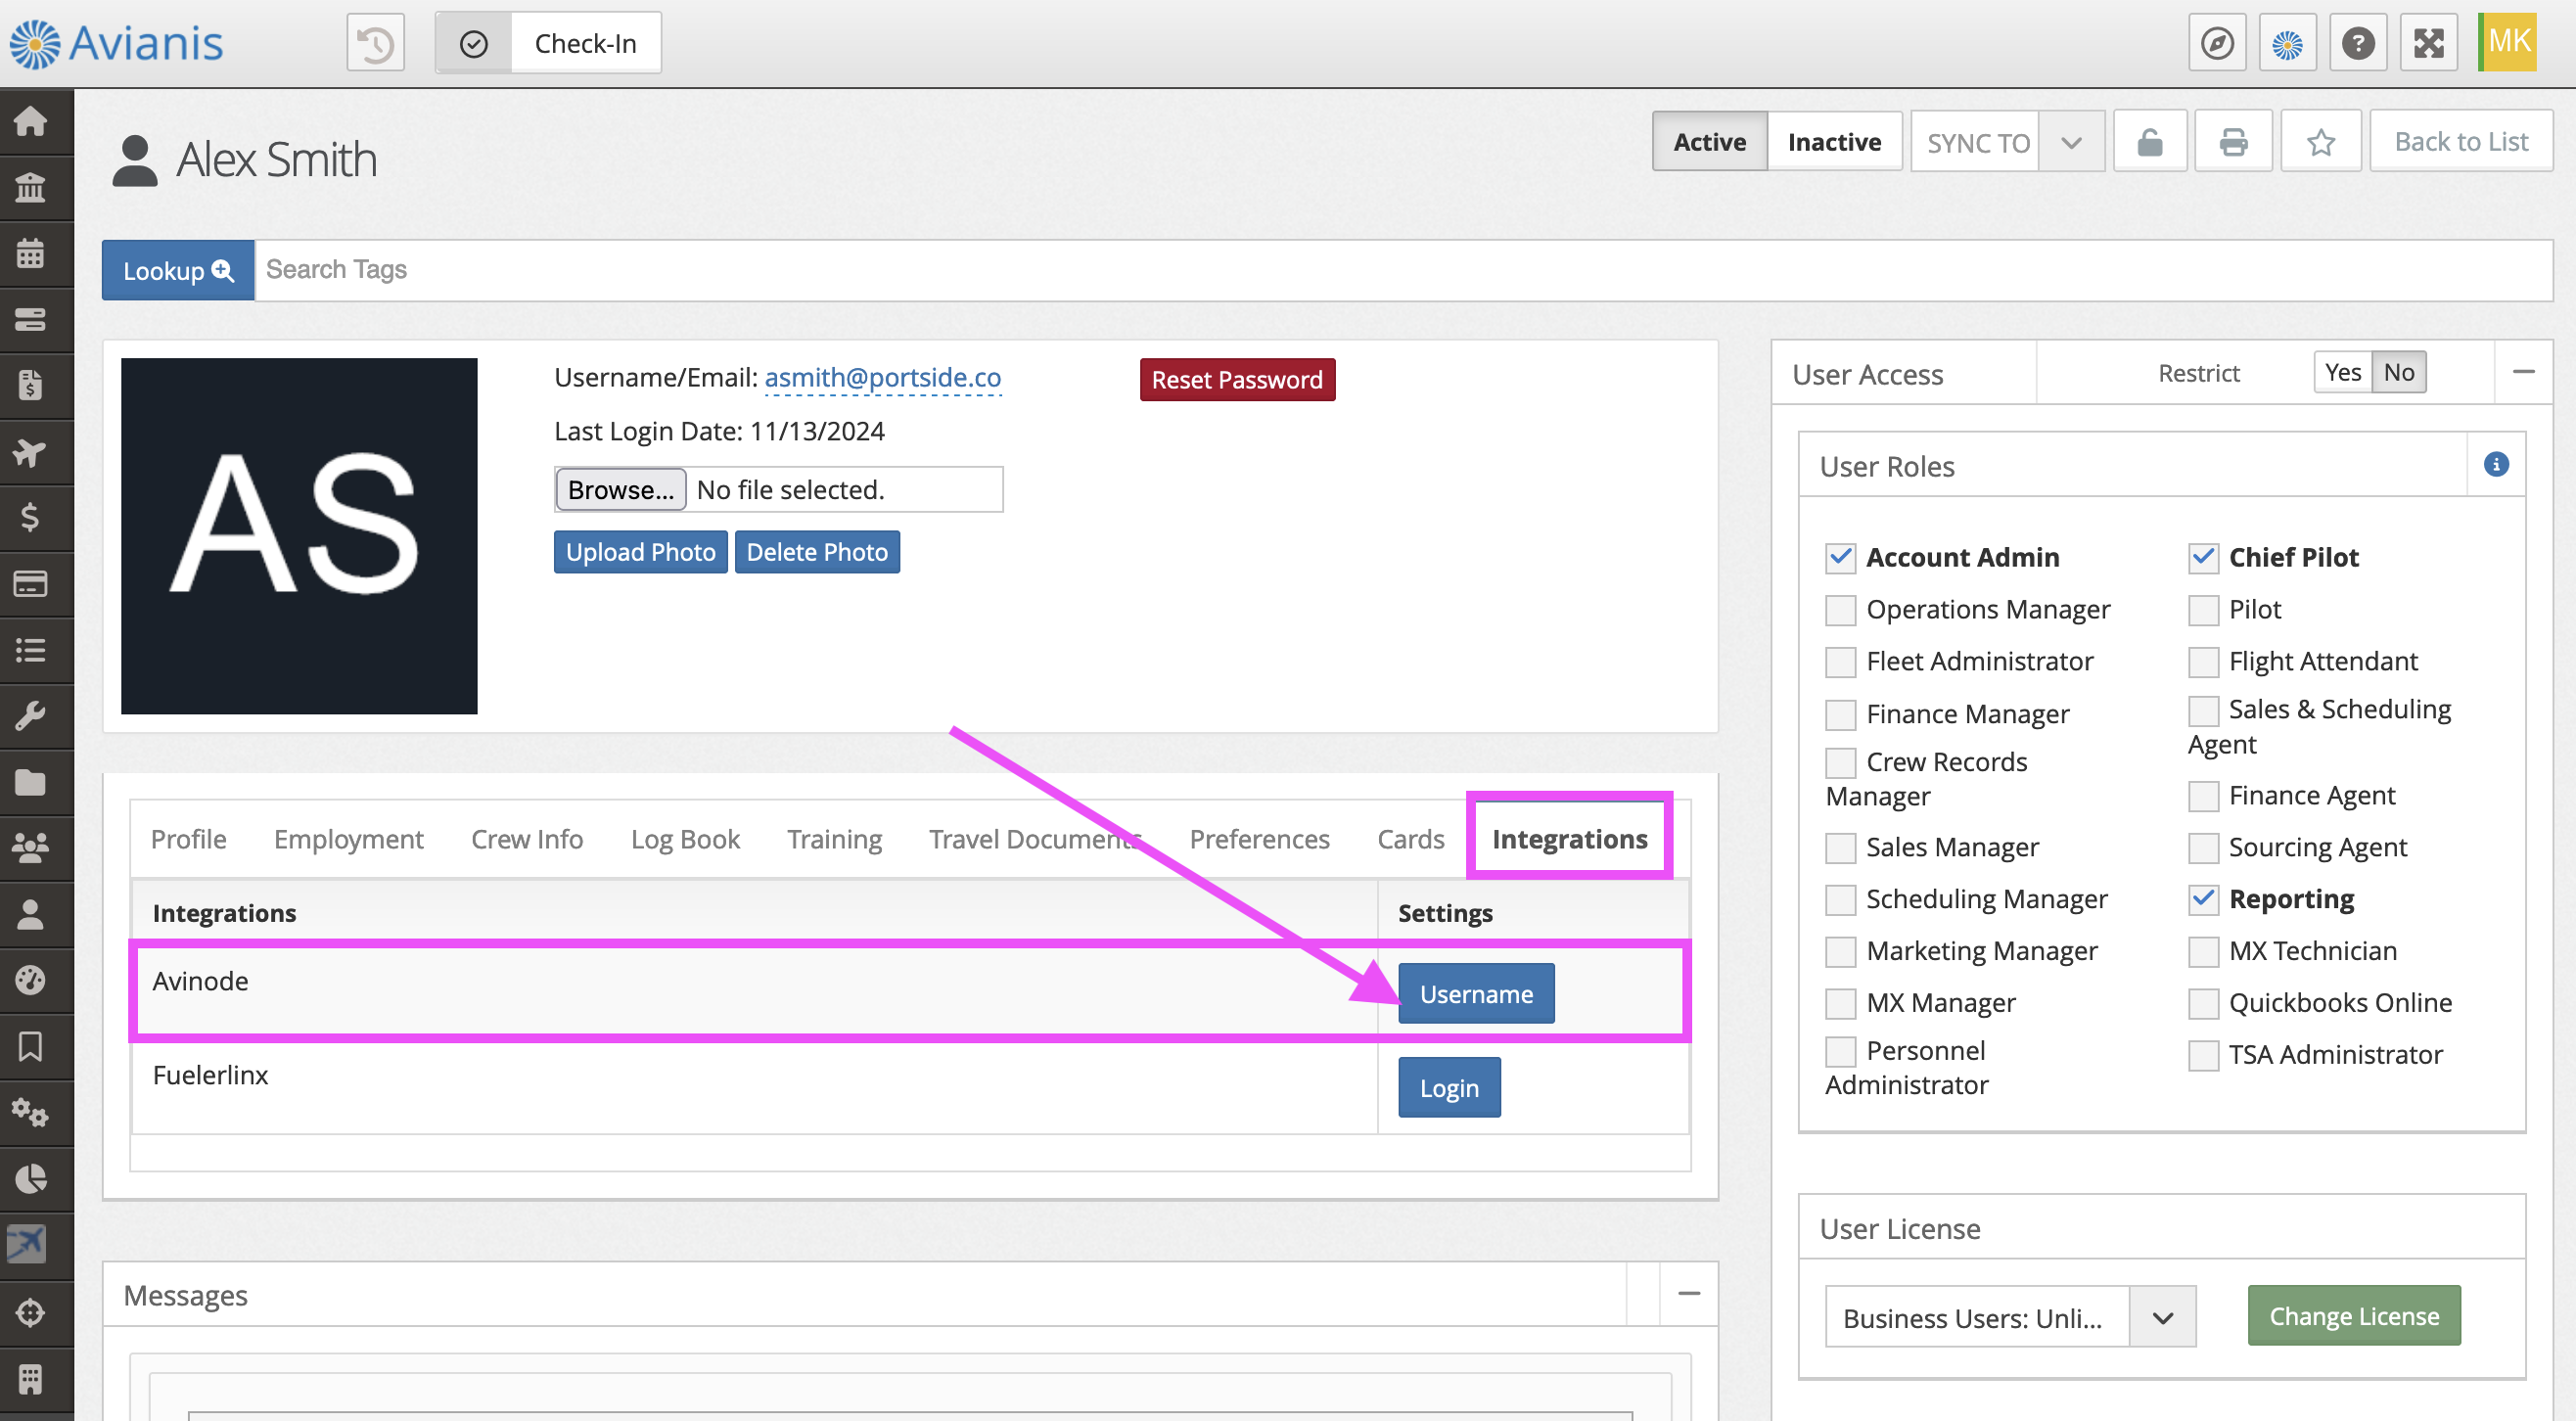
Task: Open the wrench maintenance sidebar icon
Action: point(30,716)
